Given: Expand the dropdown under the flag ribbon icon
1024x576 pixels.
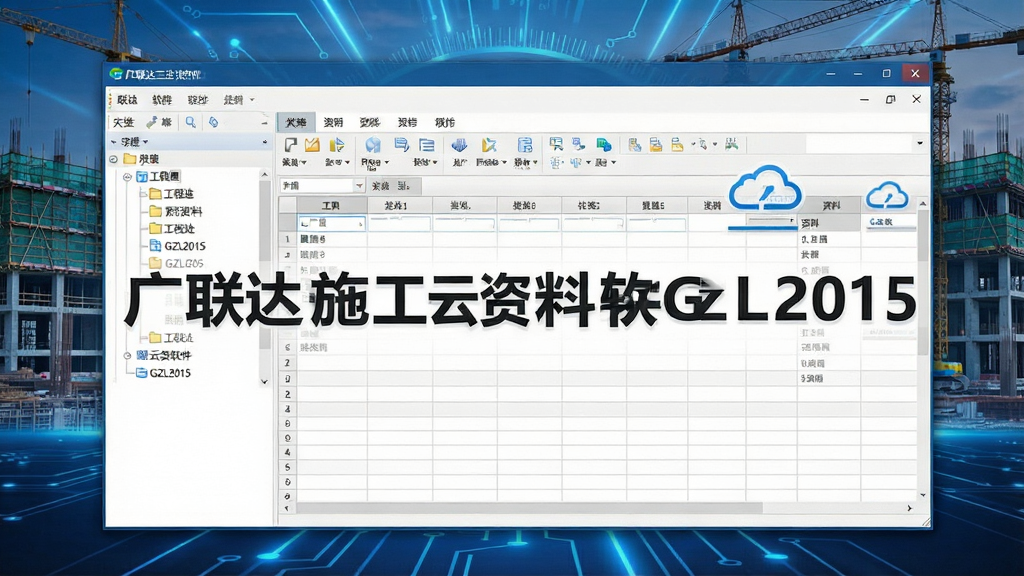Looking at the screenshot, I should (x=347, y=162).
